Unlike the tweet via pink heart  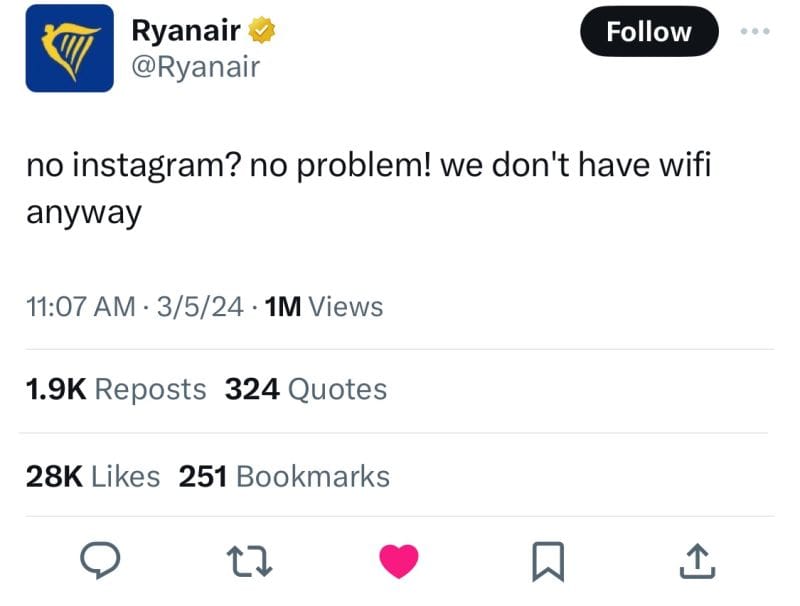399,561
